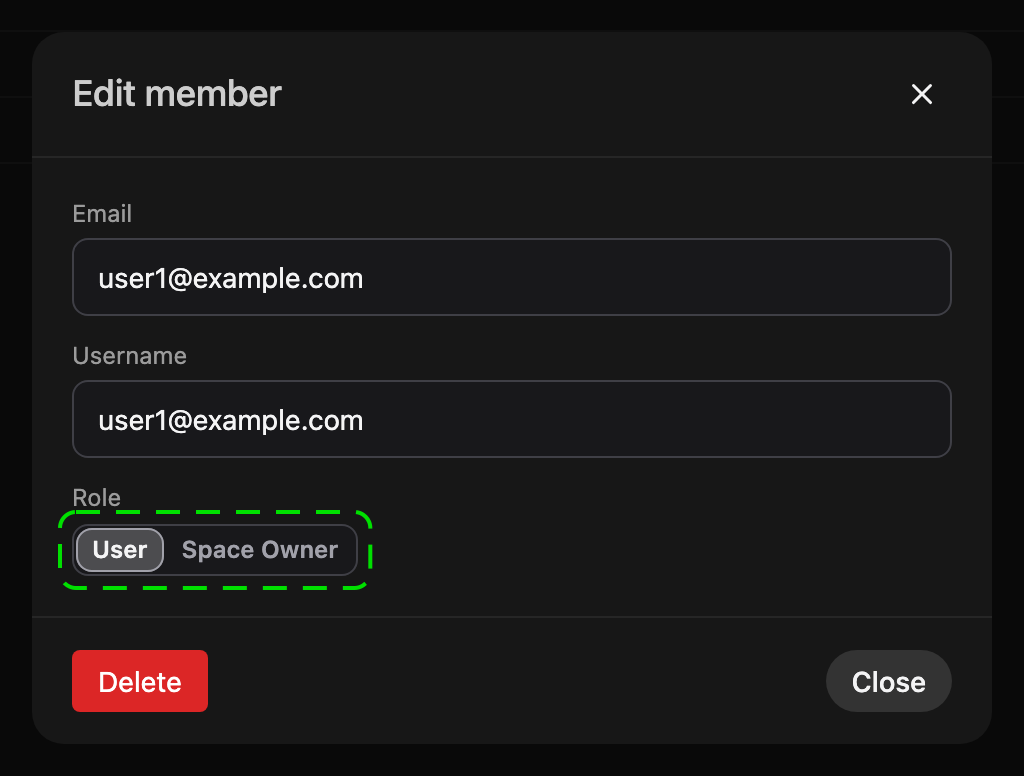Screen dimensions: 1024x776
Task: Pick the highlighted User segment
Action: pos(120,550)
